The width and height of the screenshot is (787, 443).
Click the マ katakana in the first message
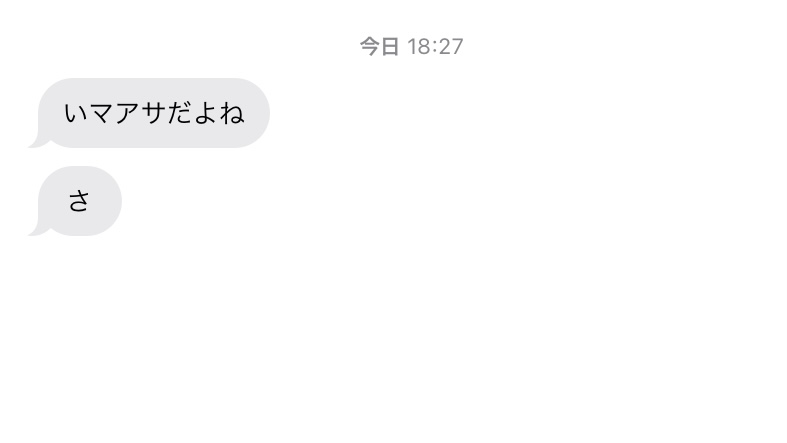tap(102, 113)
